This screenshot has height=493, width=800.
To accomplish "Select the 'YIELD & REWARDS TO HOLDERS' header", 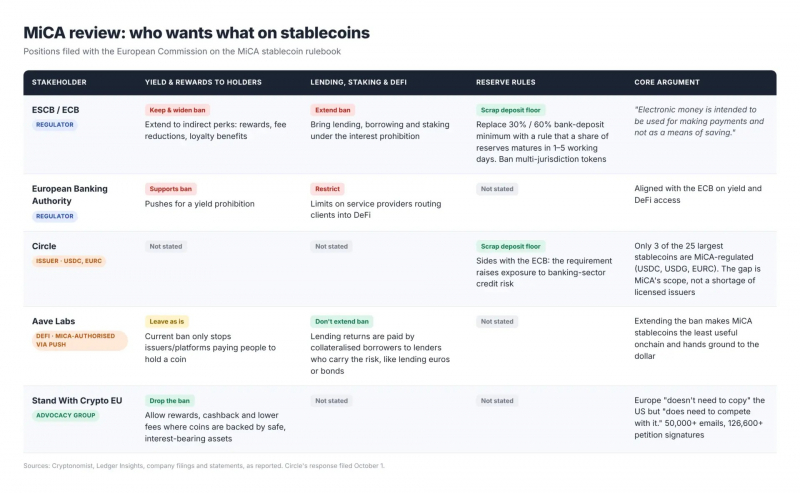I will pos(203,82).
